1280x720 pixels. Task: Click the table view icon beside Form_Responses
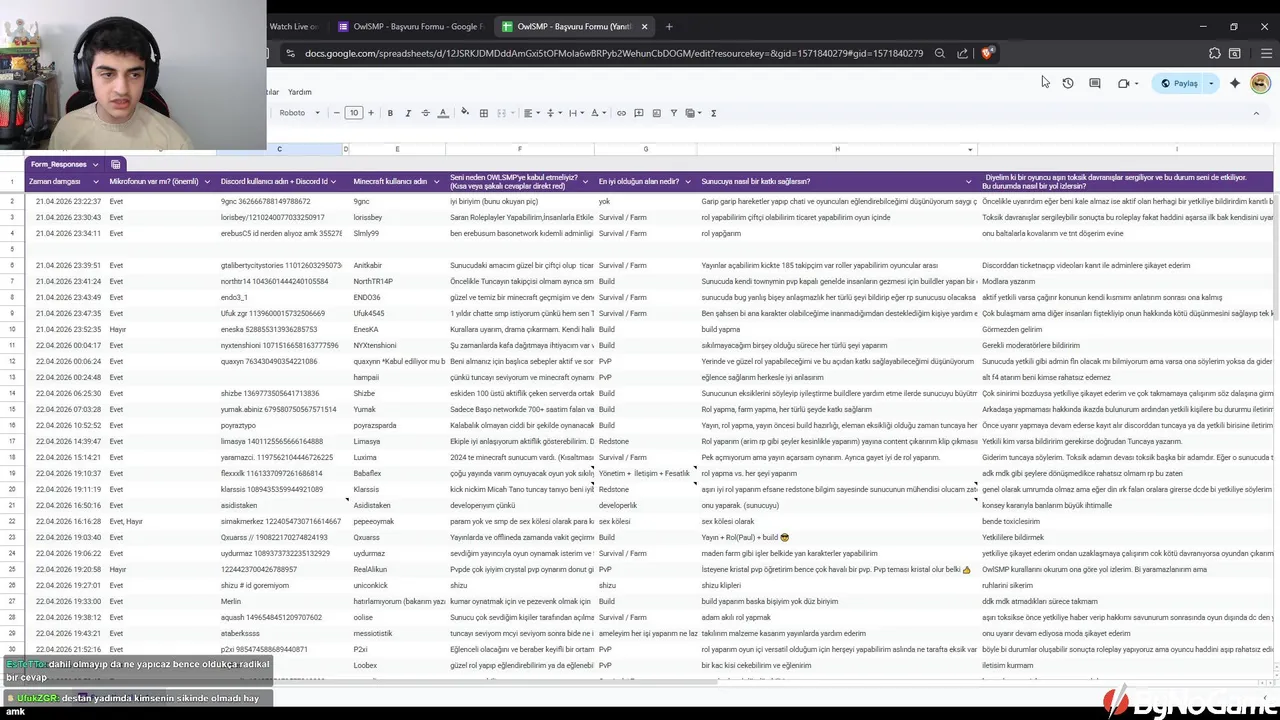[116, 164]
